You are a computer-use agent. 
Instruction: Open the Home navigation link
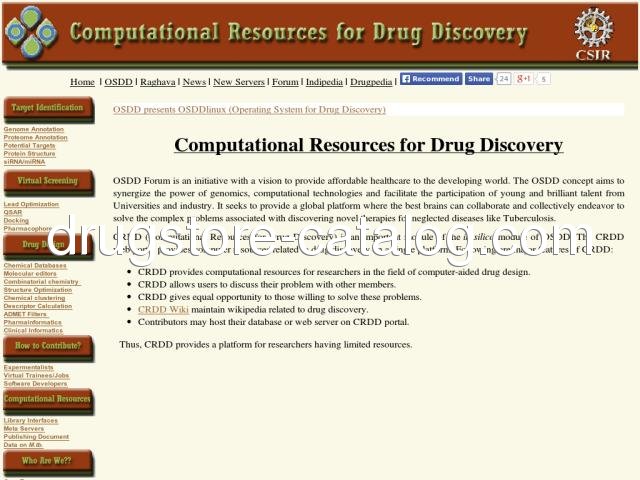pyautogui.click(x=82, y=82)
